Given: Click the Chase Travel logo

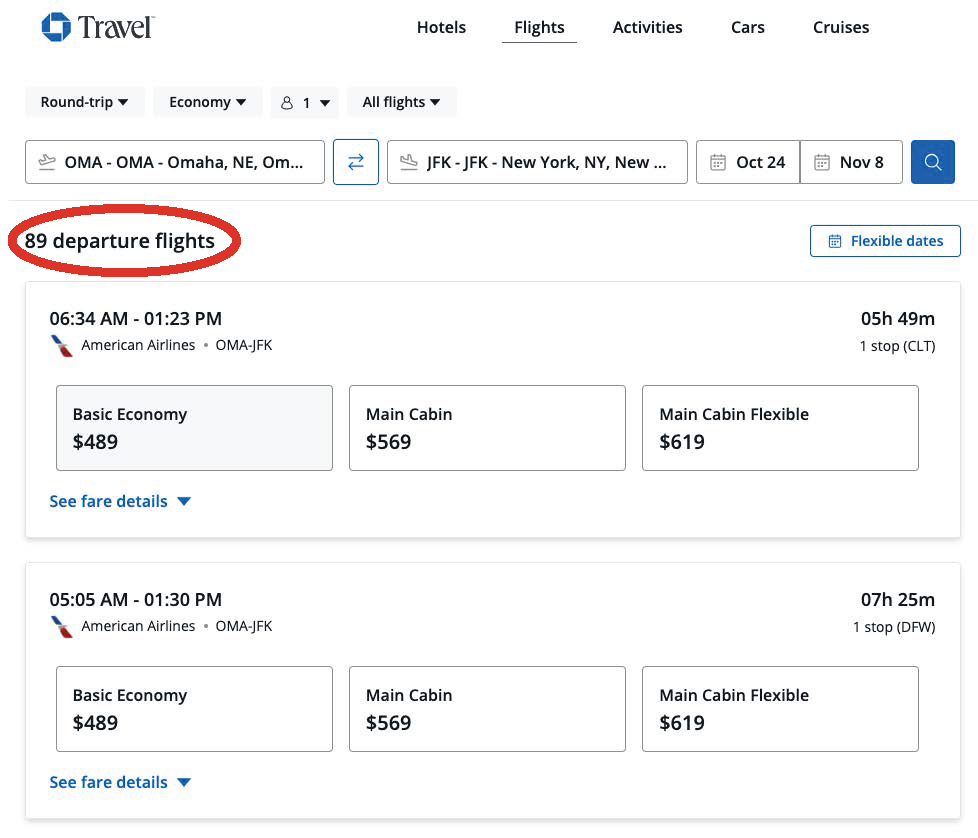Looking at the screenshot, I should (98, 27).
